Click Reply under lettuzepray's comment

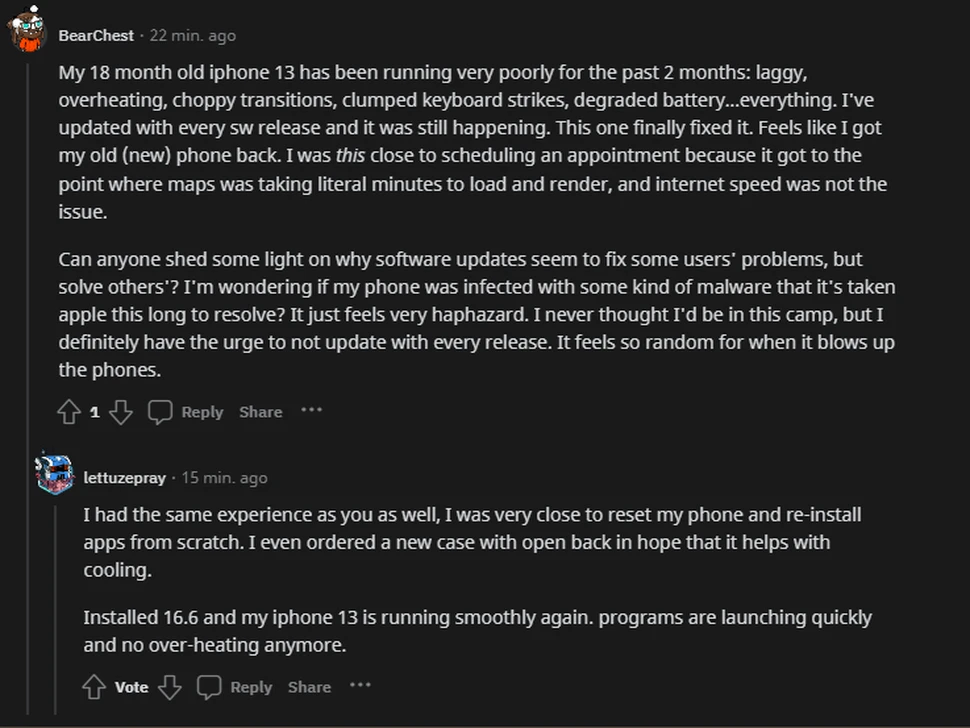251,687
